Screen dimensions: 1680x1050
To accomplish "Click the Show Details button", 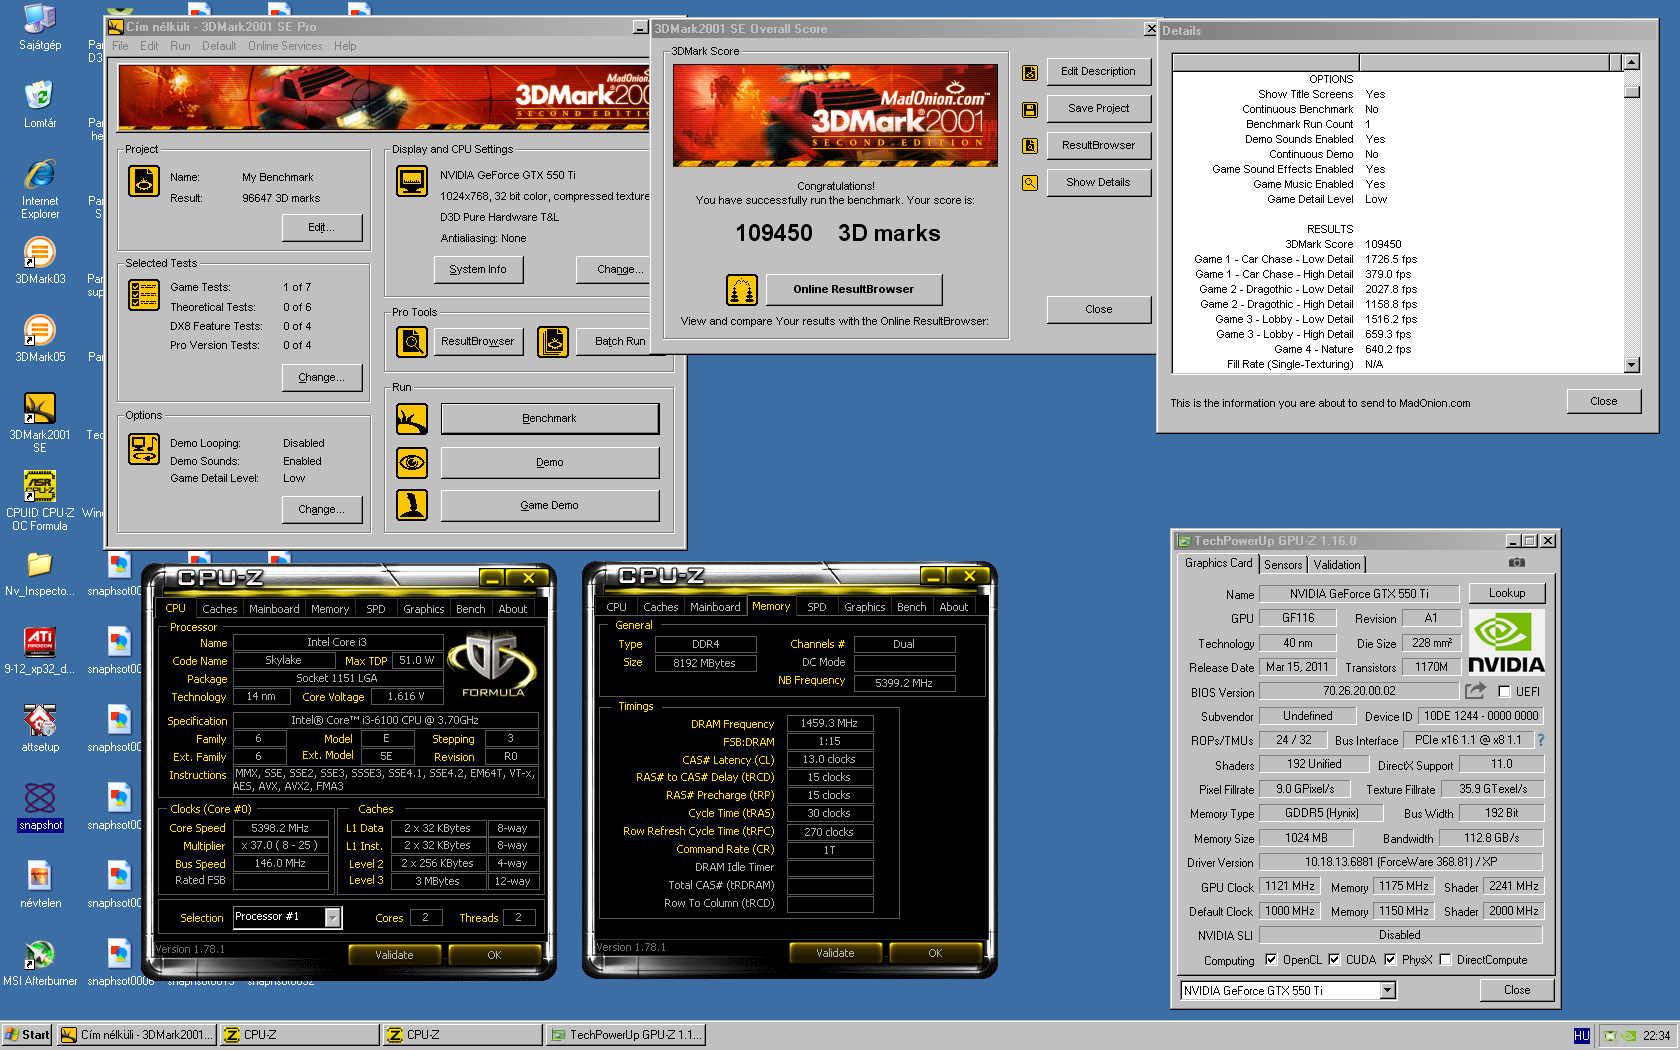I will click(x=1098, y=183).
